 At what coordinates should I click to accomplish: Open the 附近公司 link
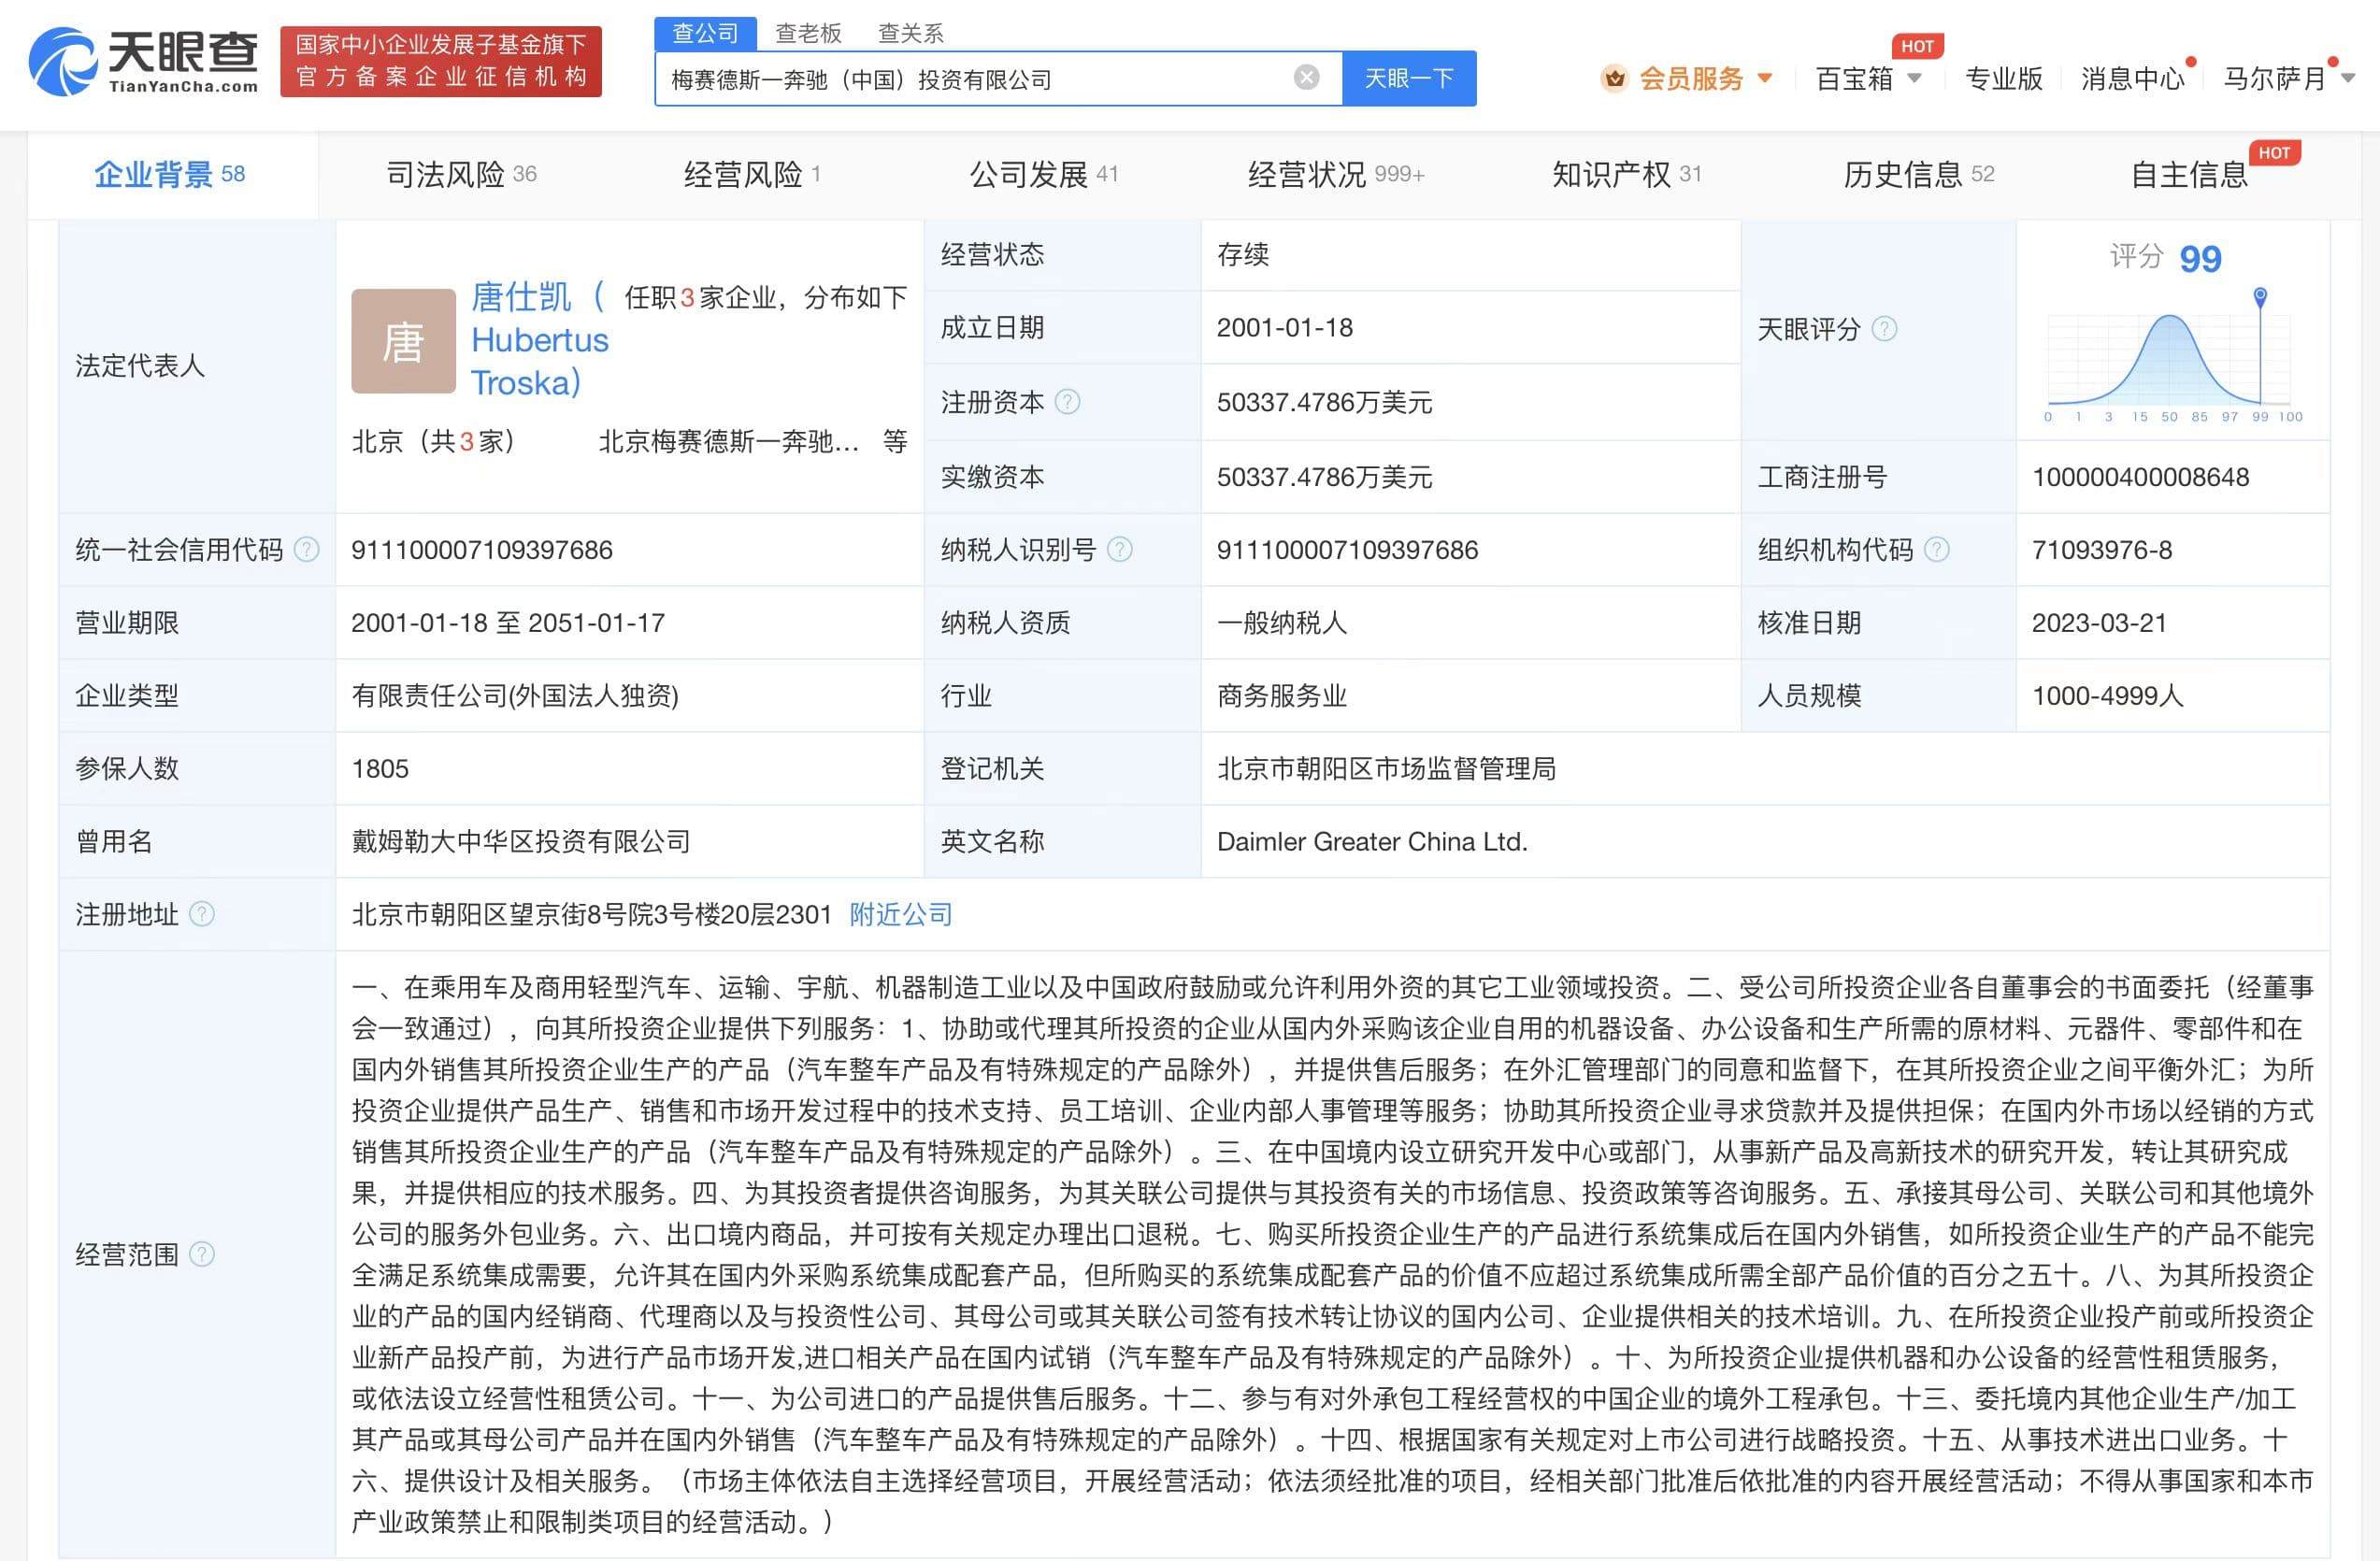[x=899, y=913]
